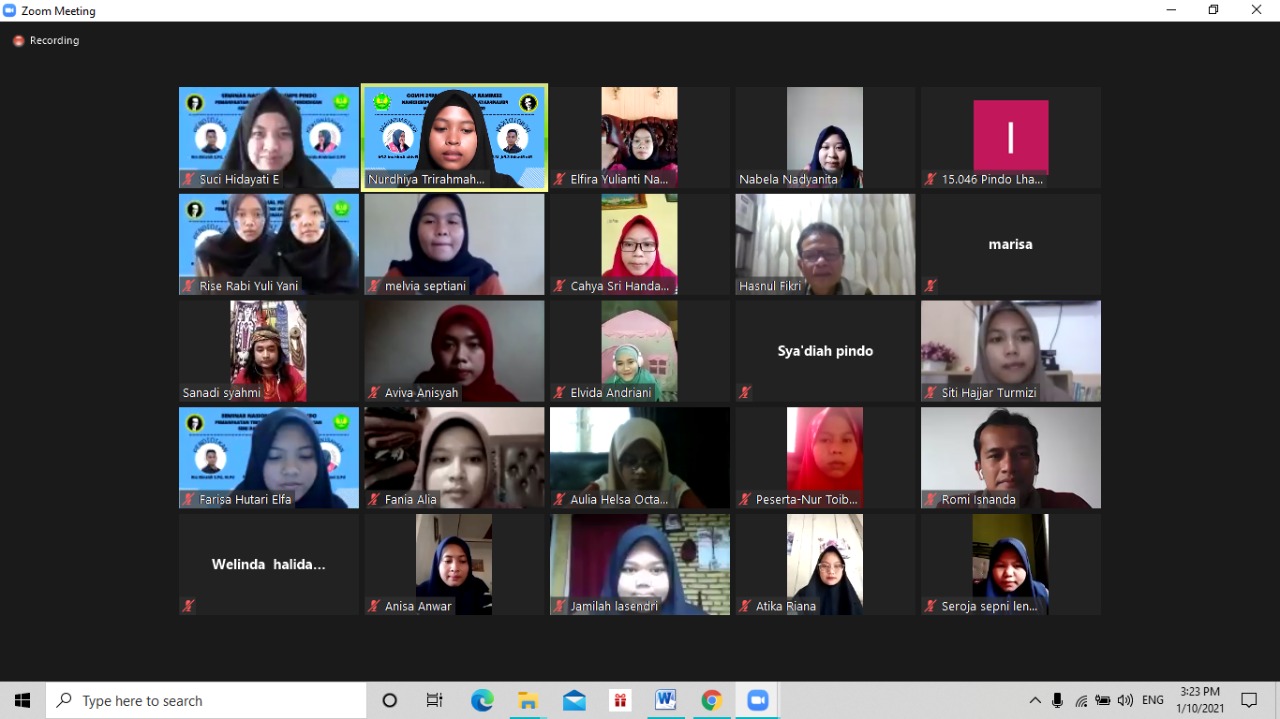
Task: Open Google Chrome from the taskbar
Action: coord(711,700)
